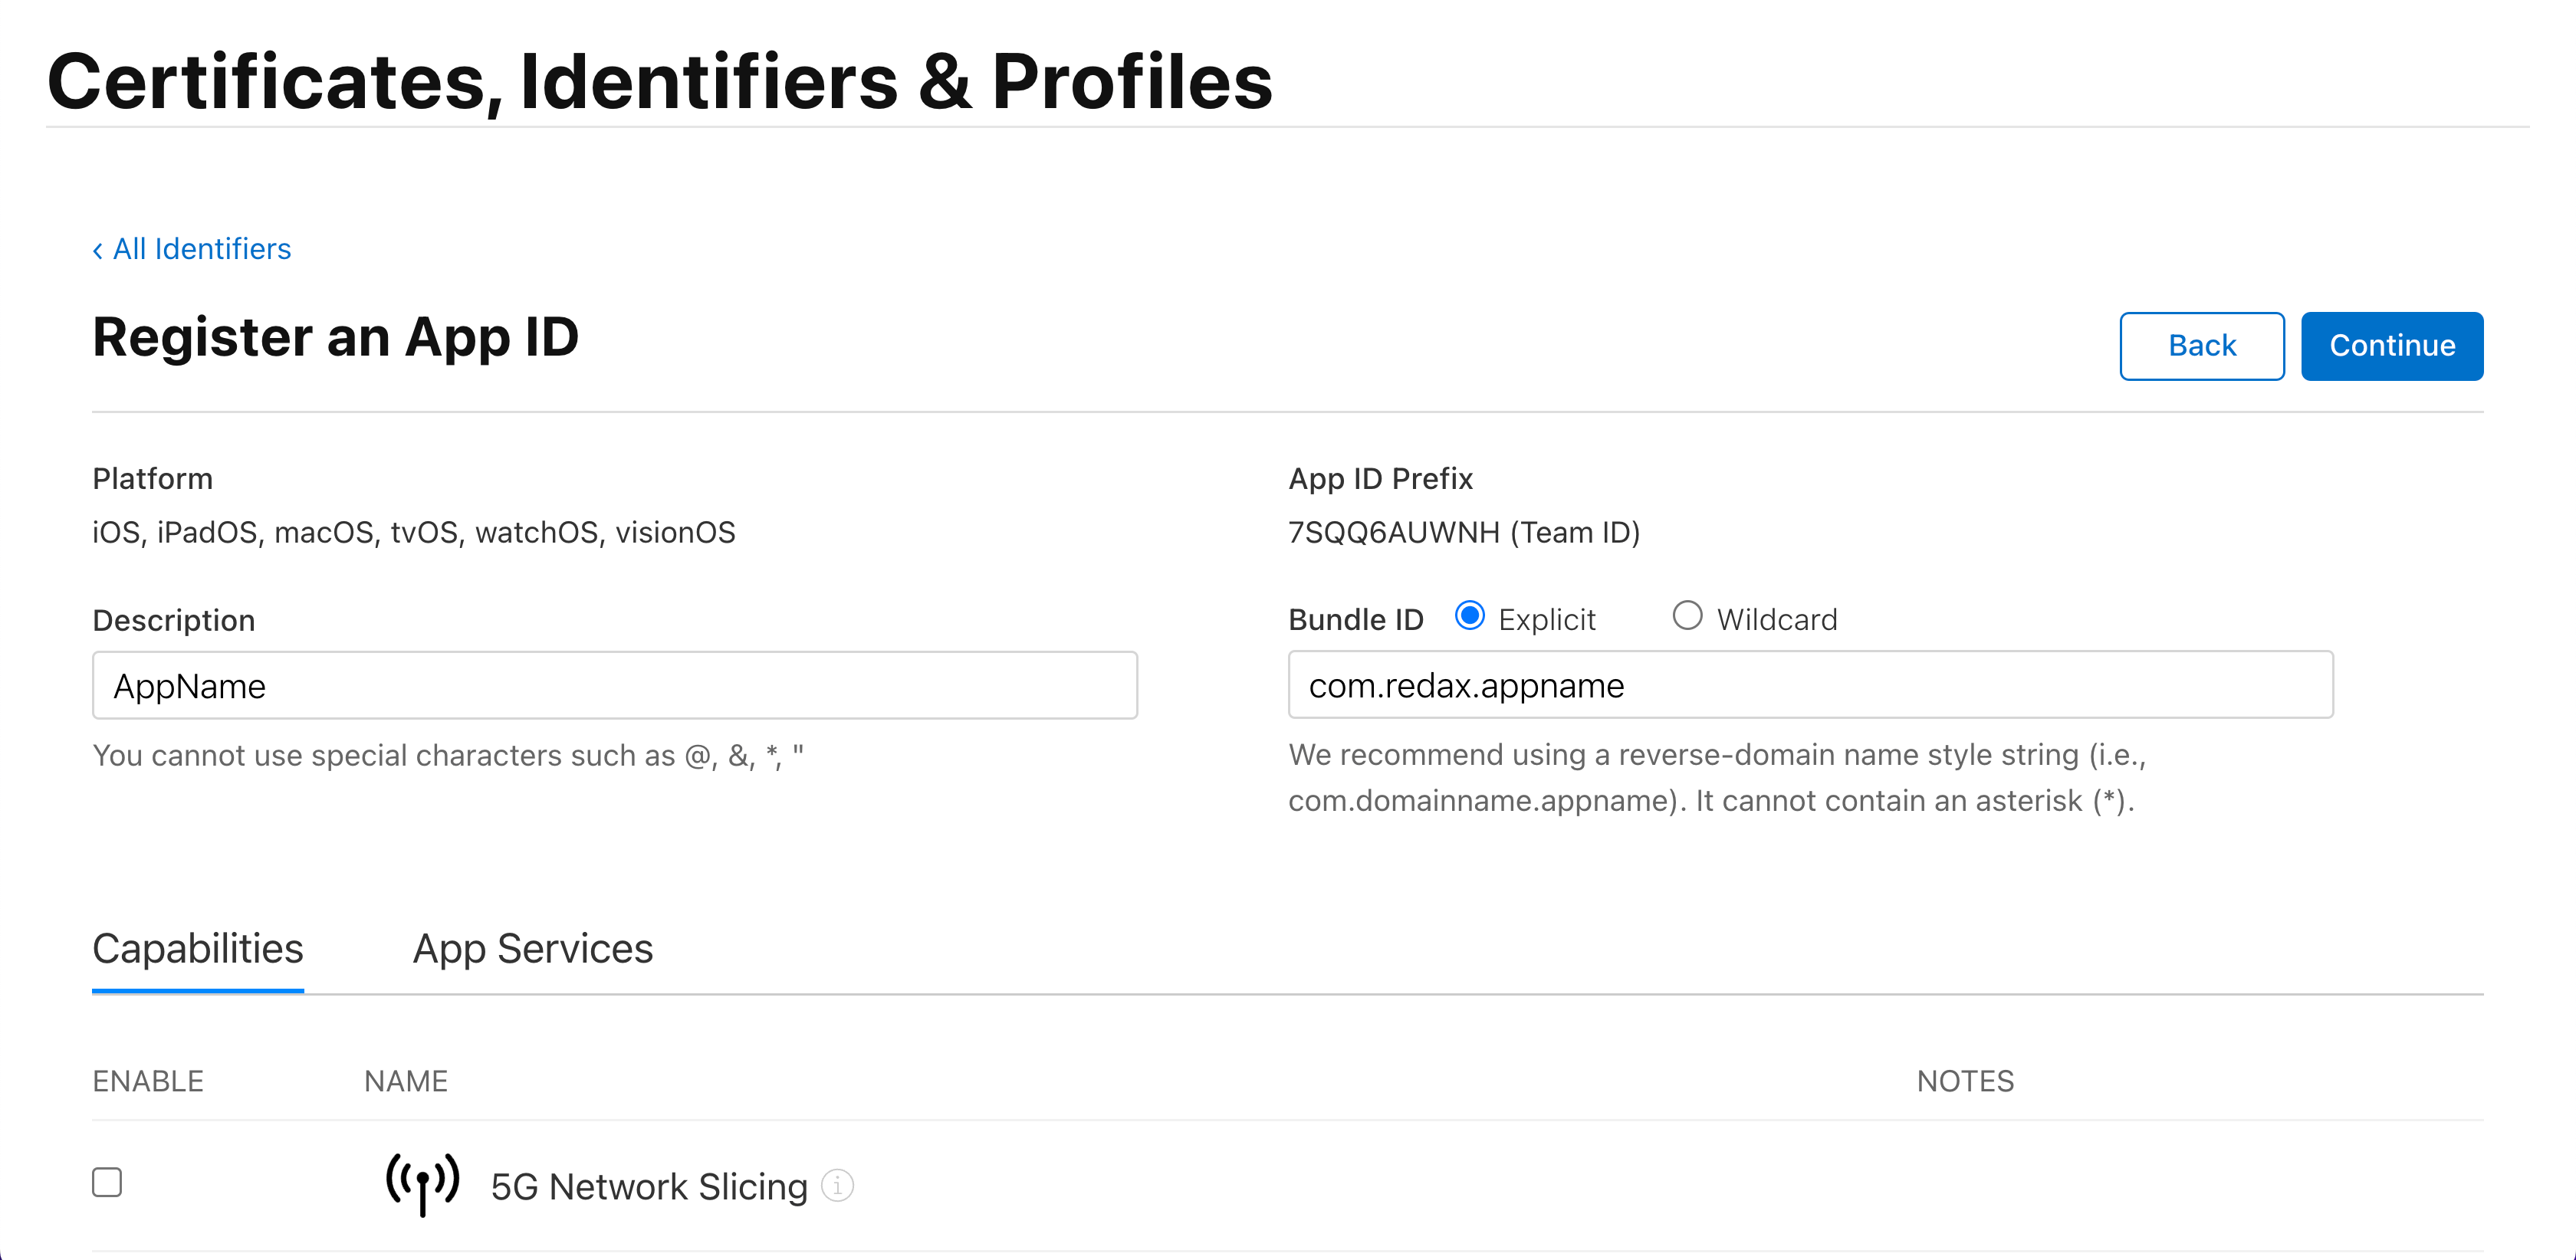Click the Certificates, Identifiers & Profiles page title
Viewport: 2576px width, 1260px height.
pyautogui.click(x=660, y=81)
